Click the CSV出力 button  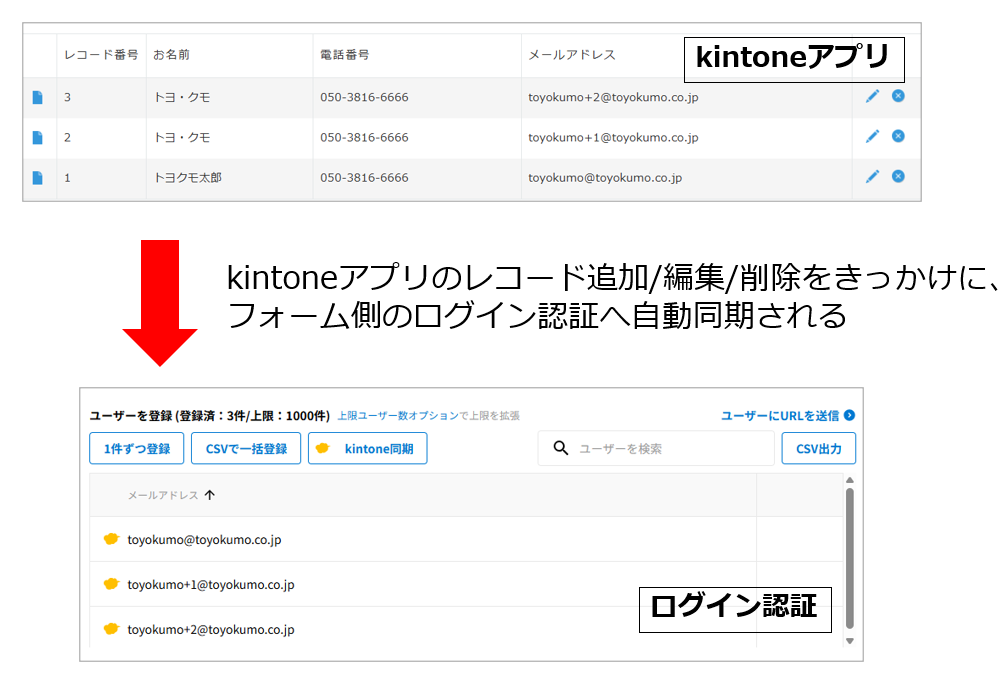coord(818,449)
